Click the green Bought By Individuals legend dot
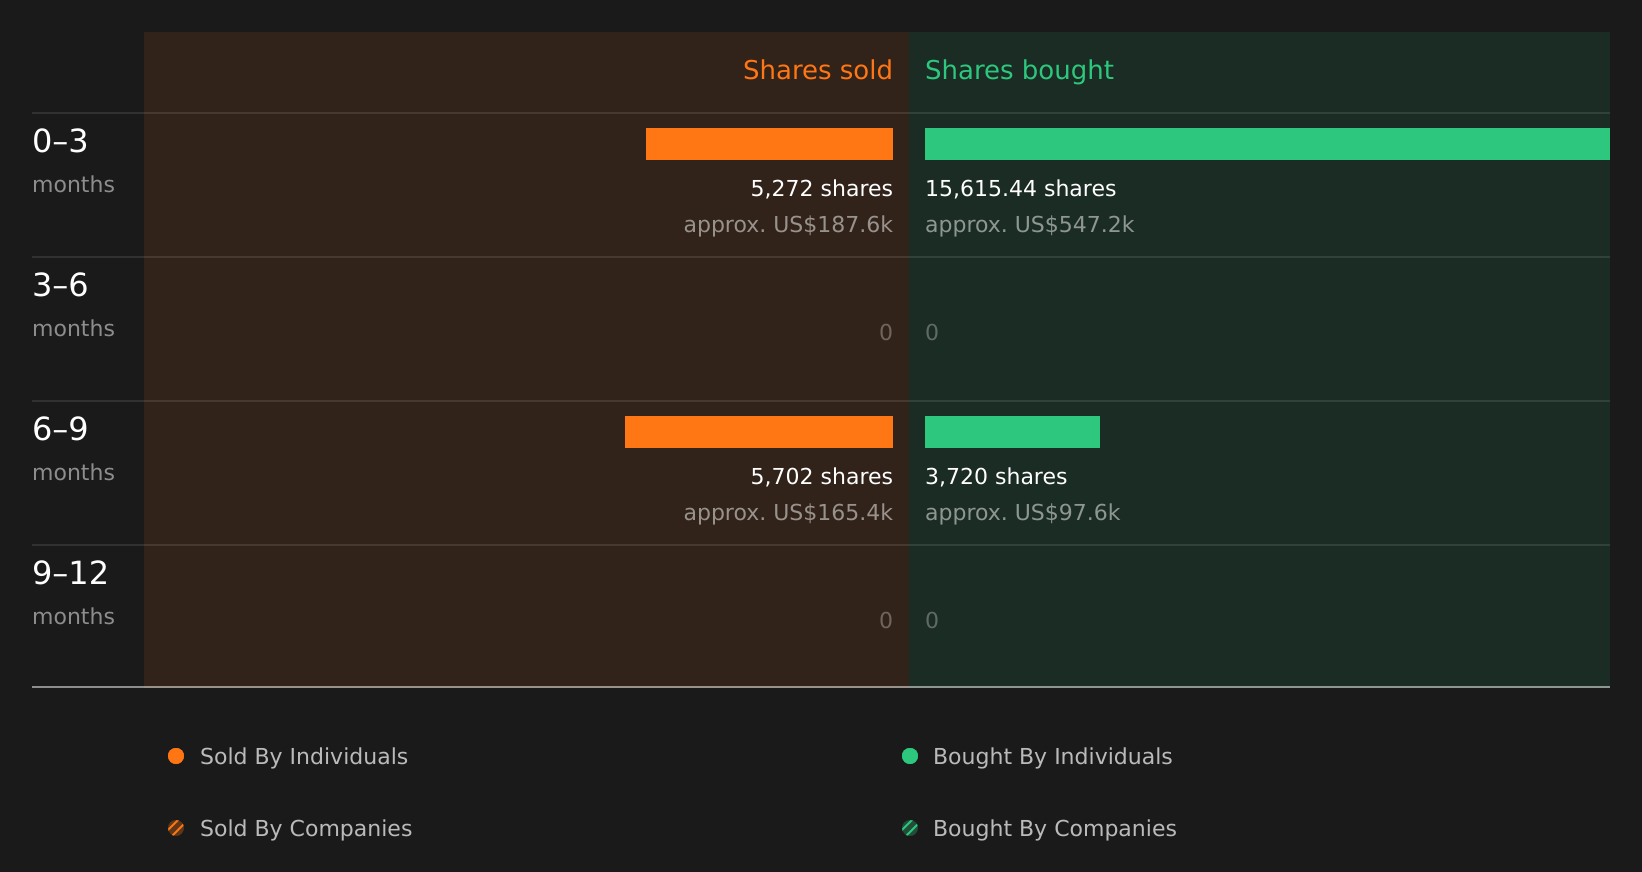1642x872 pixels. [910, 756]
